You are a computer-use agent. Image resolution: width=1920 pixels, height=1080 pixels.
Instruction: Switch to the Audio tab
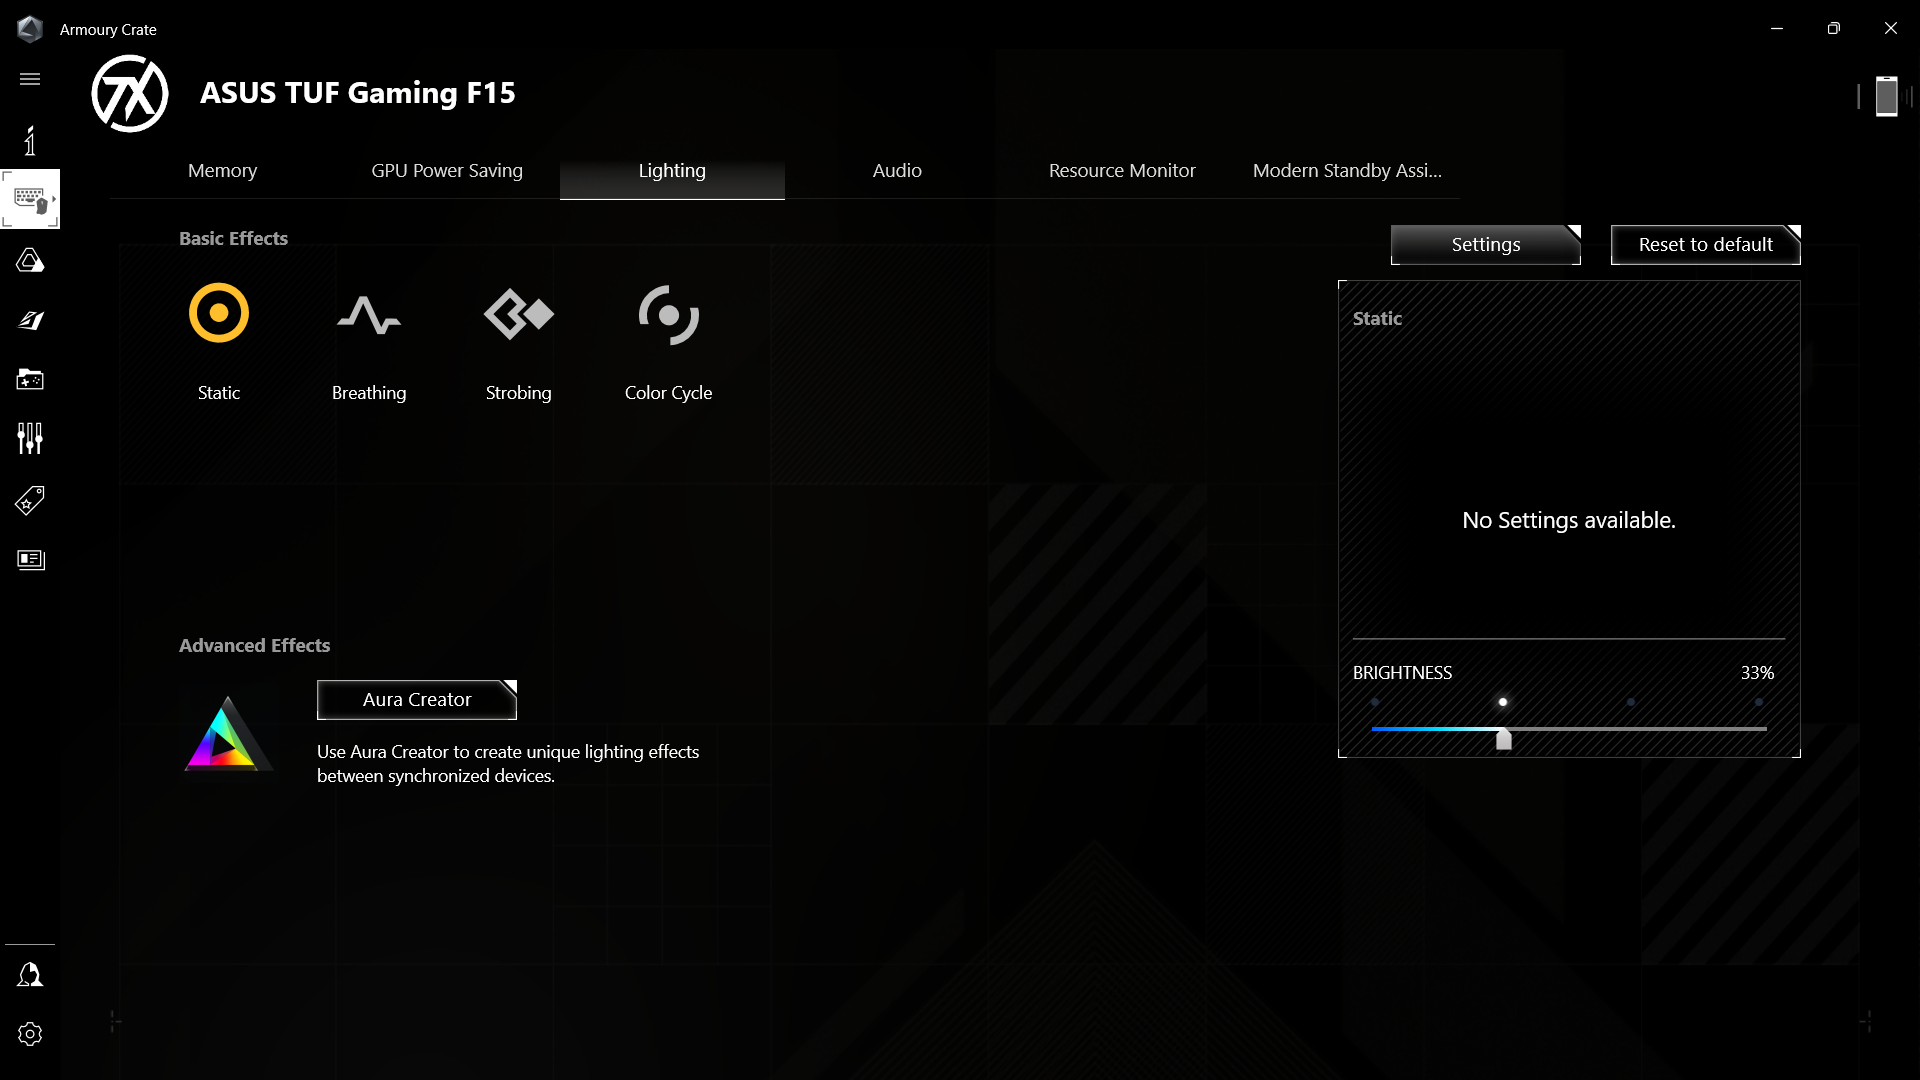tap(897, 170)
